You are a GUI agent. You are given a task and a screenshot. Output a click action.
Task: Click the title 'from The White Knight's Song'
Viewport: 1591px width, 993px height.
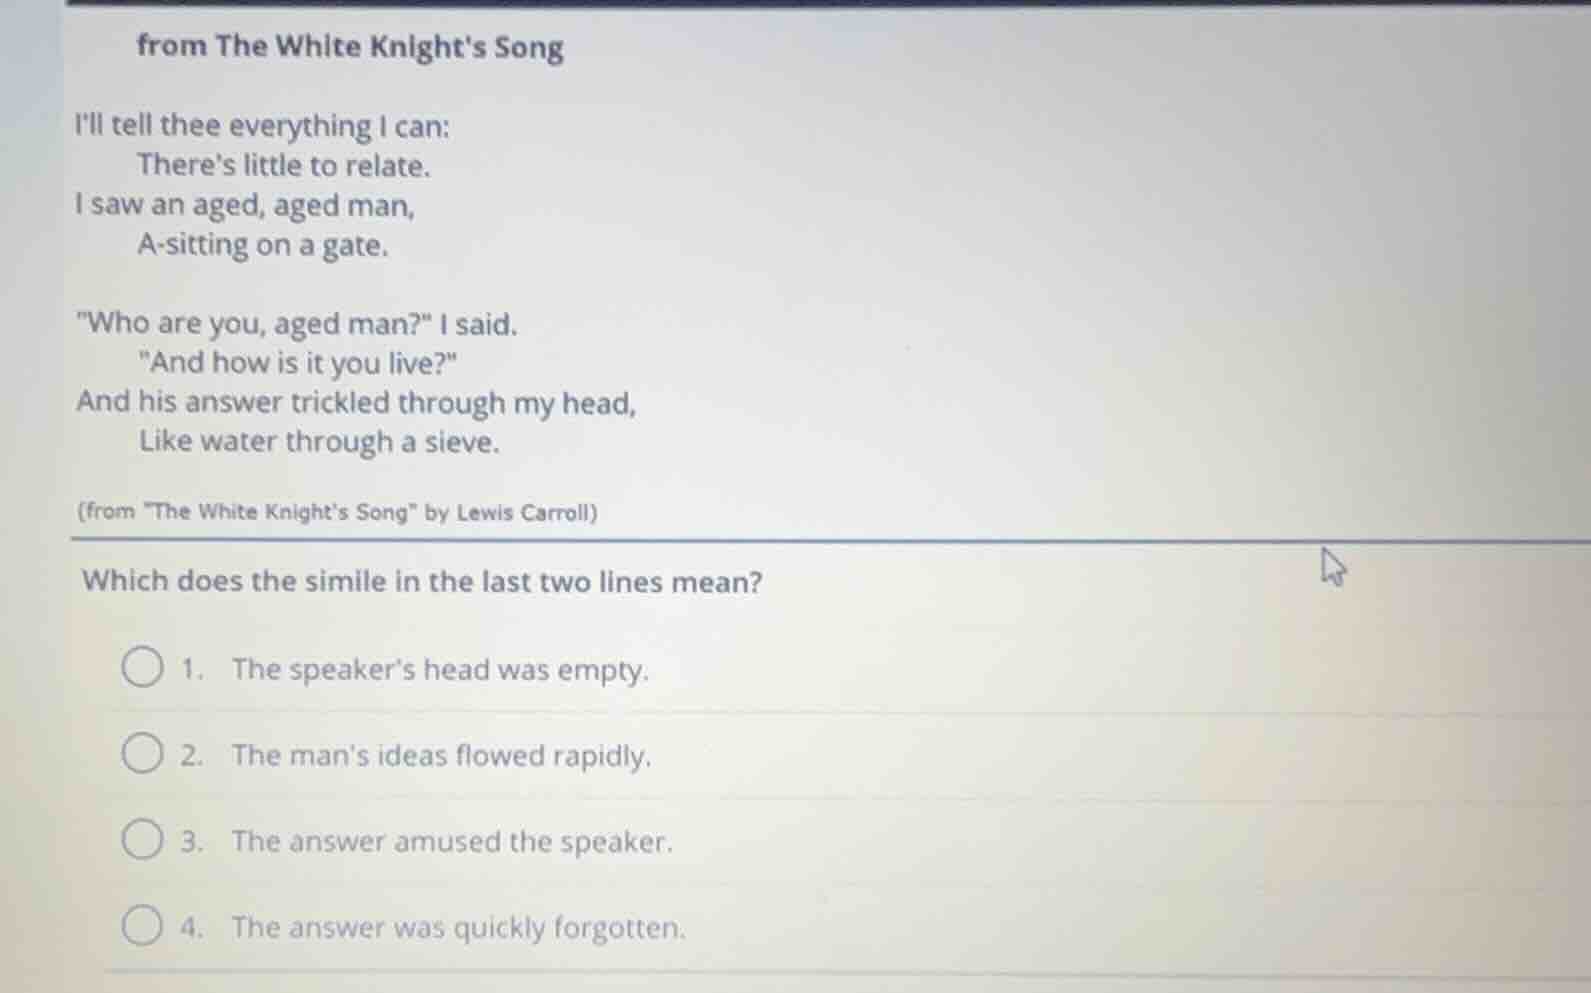coord(349,46)
